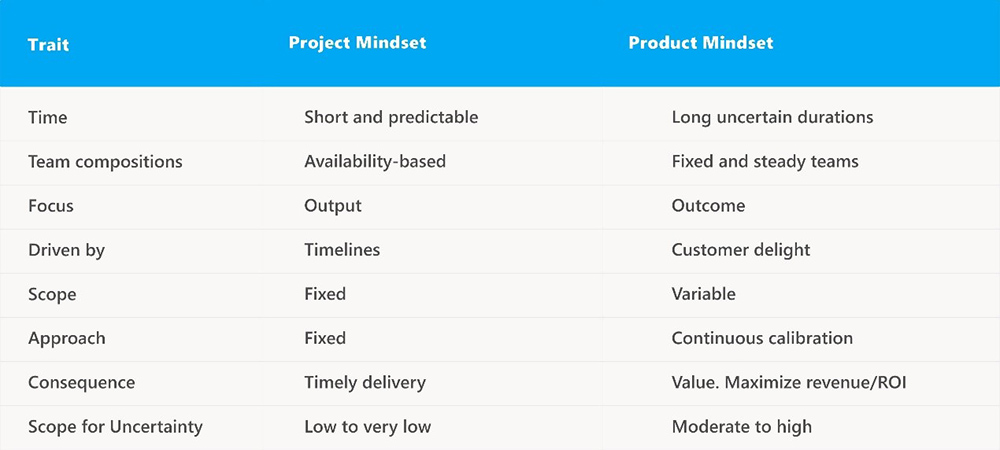This screenshot has width=1000, height=450.
Task: Select Value. Maximize revenue/ROI cell
Action: click(789, 382)
